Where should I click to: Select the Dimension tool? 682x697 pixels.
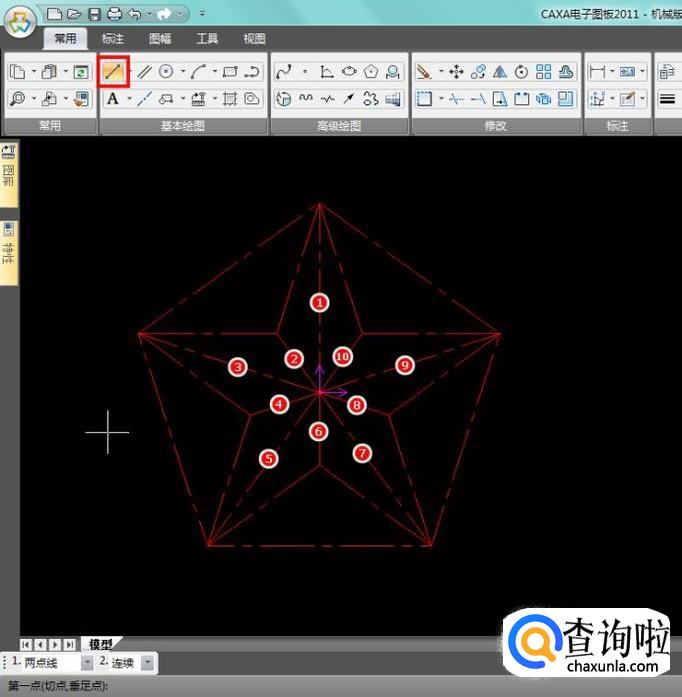click(597, 71)
